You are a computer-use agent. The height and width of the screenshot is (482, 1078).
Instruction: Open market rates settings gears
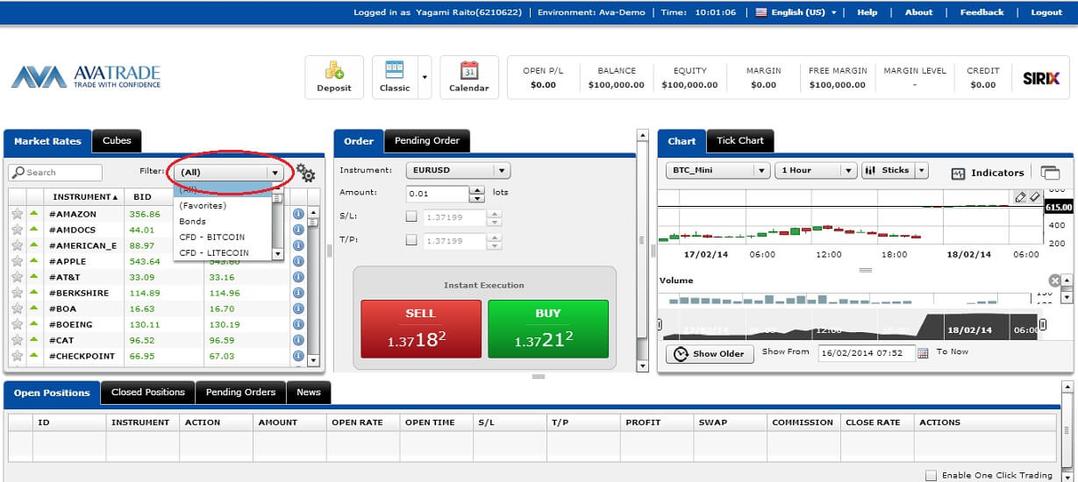305,173
